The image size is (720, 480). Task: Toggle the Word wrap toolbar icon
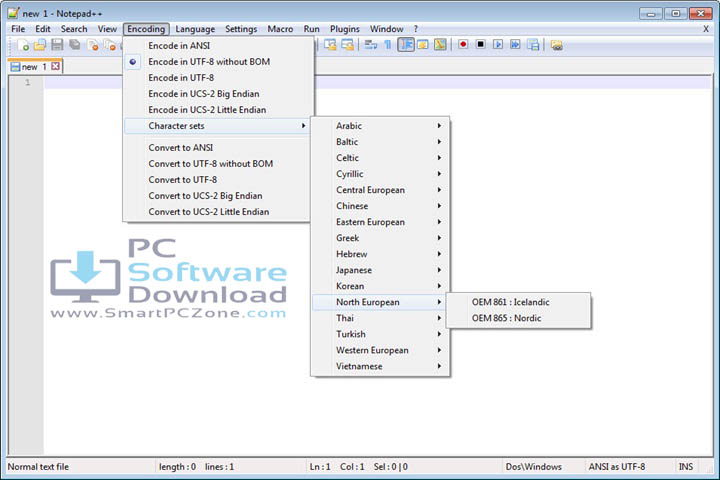[371, 45]
